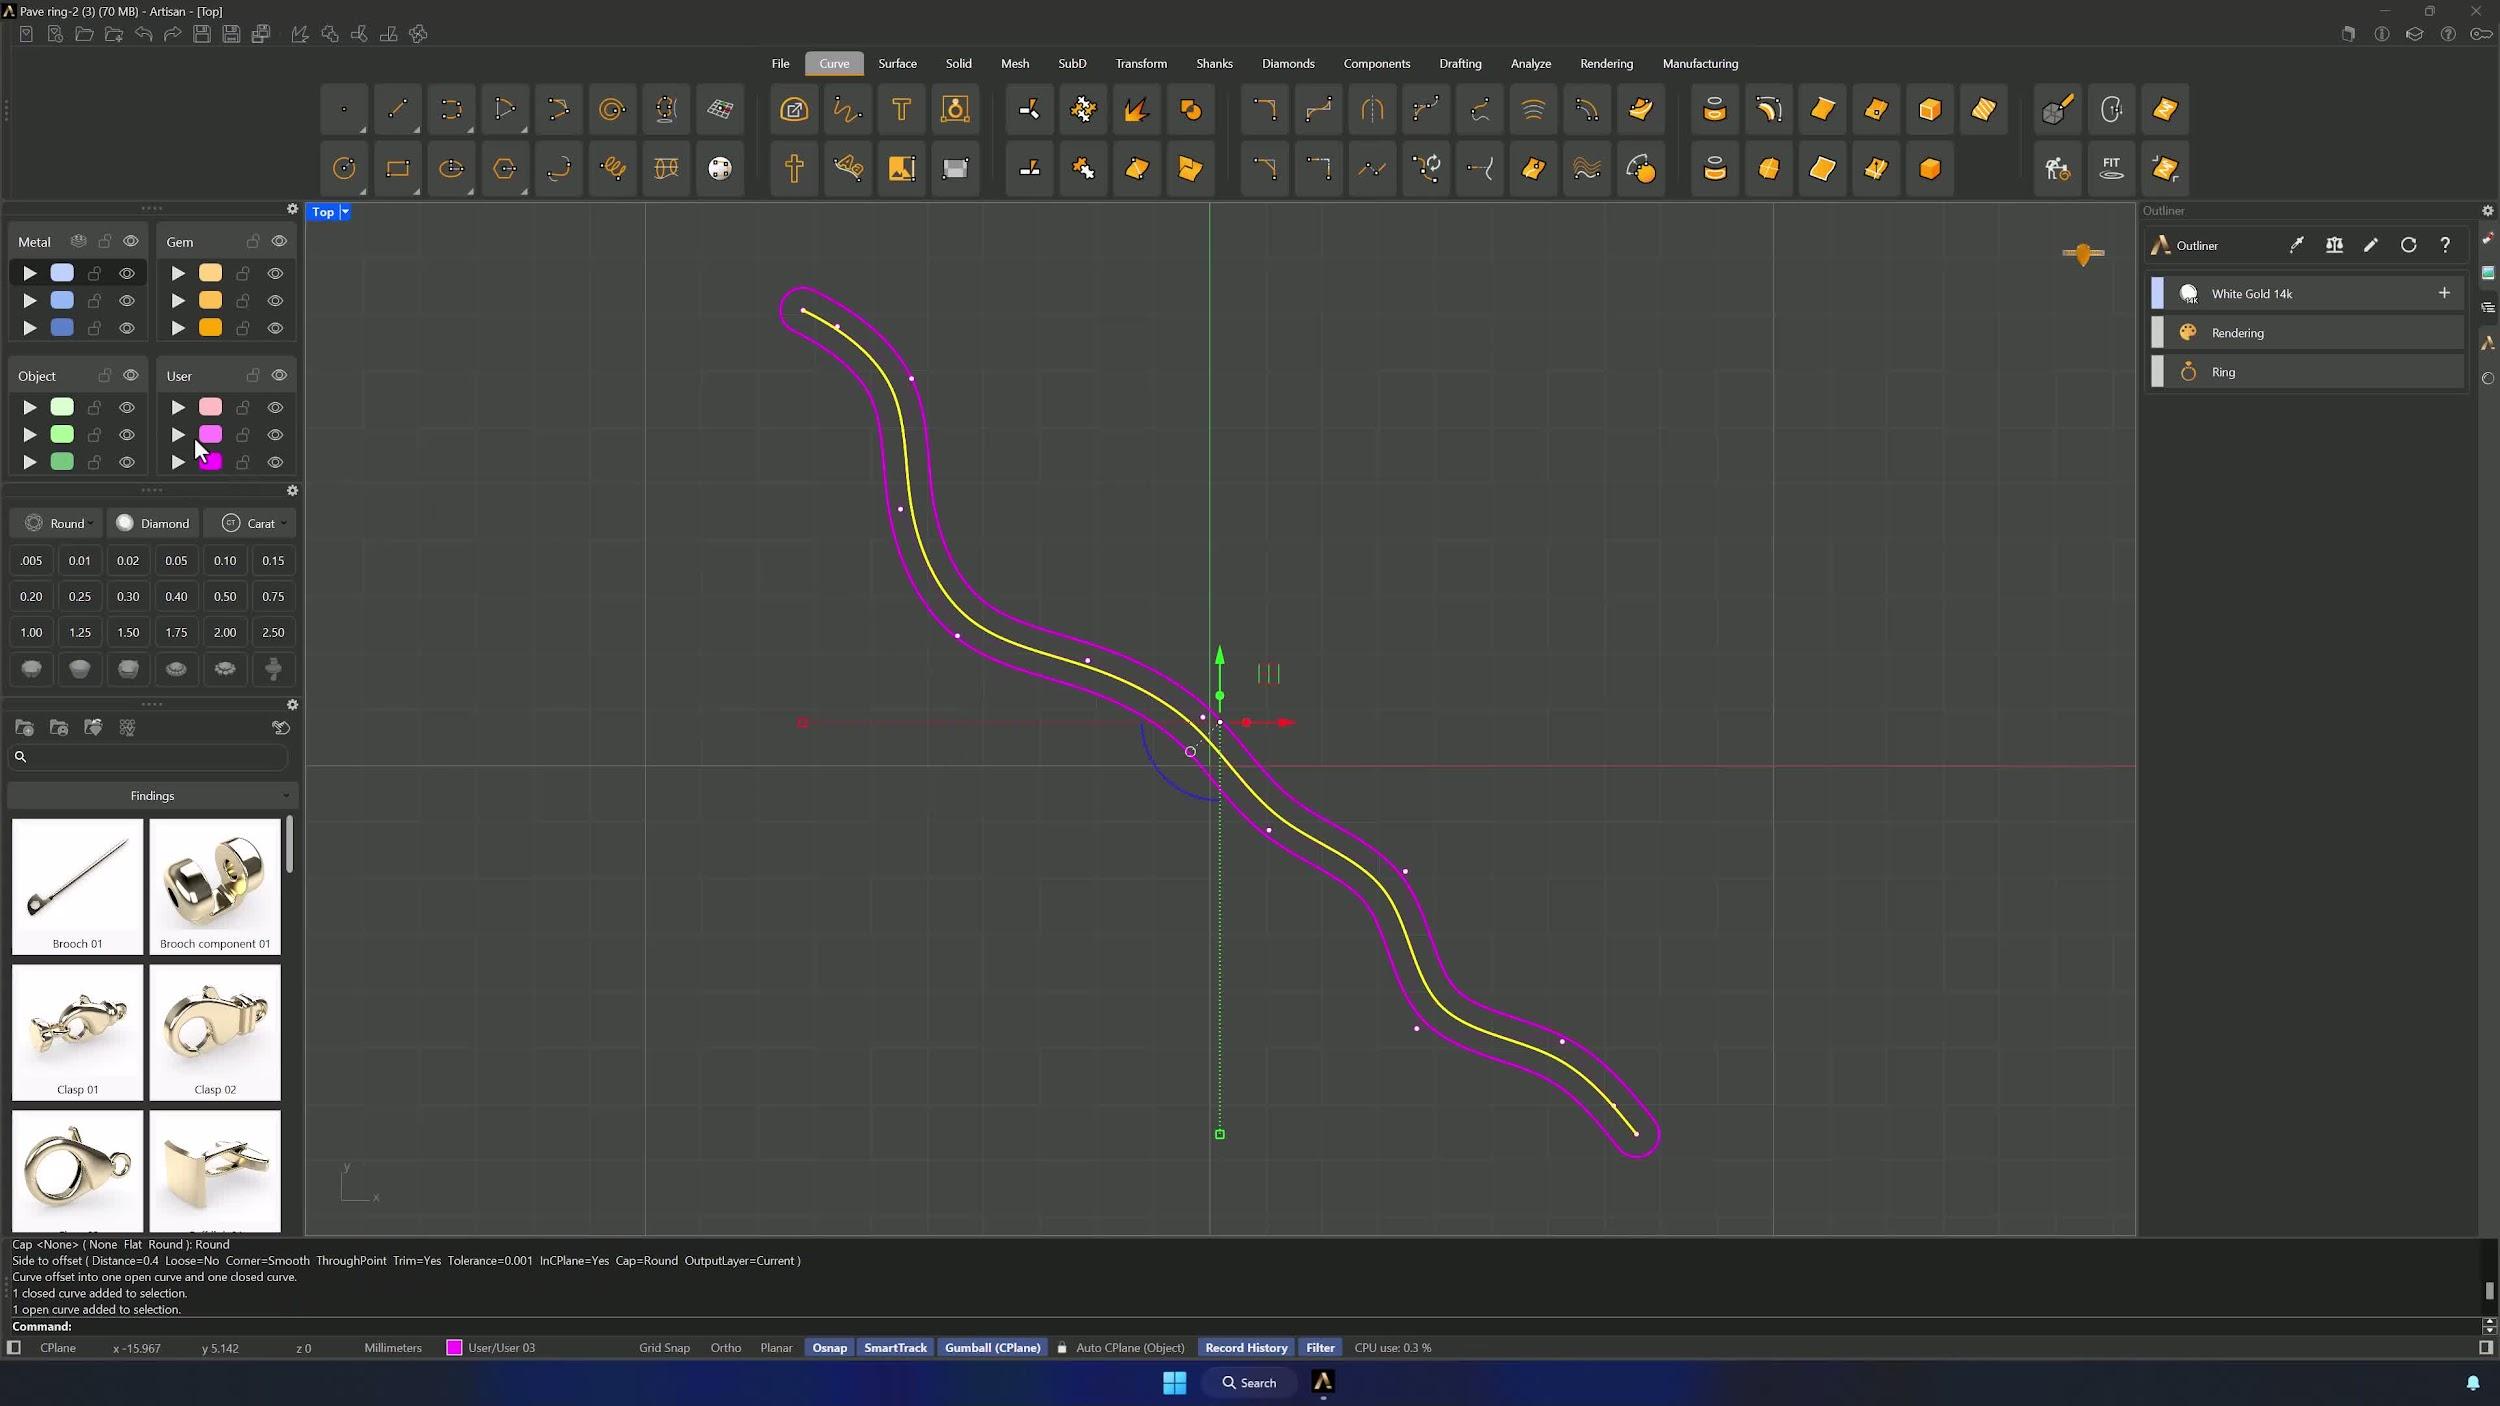The width and height of the screenshot is (2500, 1406).
Task: Toggle Ortho mode in status bar
Action: click(x=725, y=1347)
